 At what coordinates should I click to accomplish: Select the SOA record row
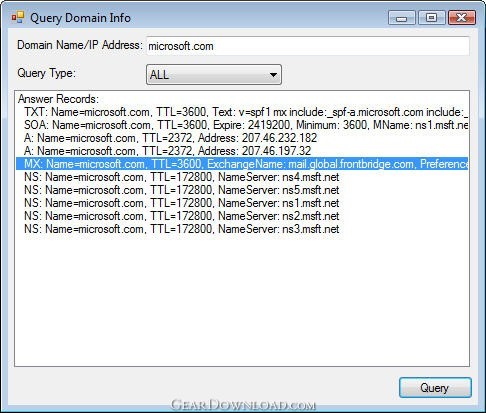tap(242, 125)
